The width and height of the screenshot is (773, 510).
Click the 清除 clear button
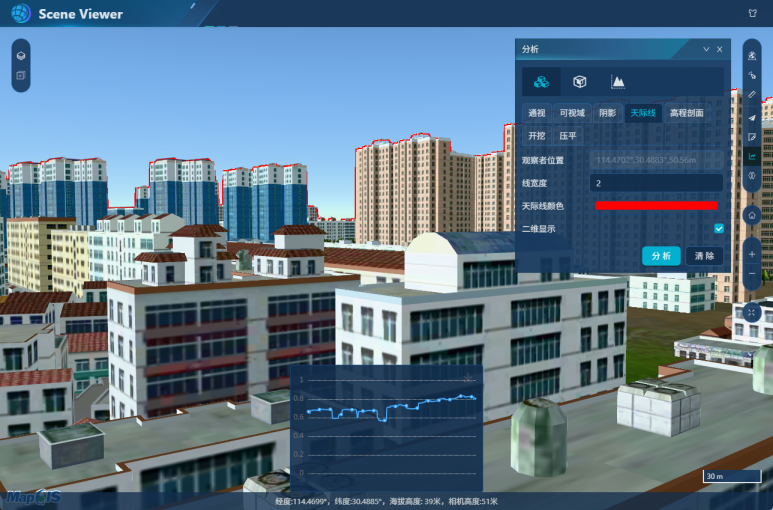(704, 256)
